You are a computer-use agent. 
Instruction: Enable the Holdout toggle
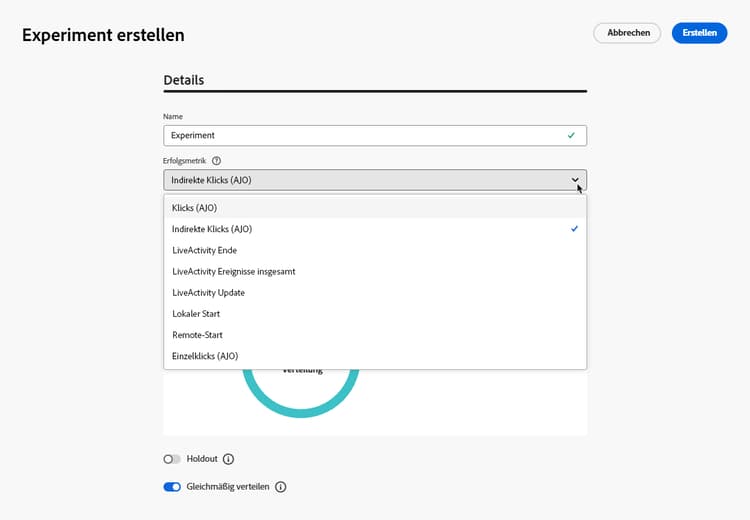[172, 459]
